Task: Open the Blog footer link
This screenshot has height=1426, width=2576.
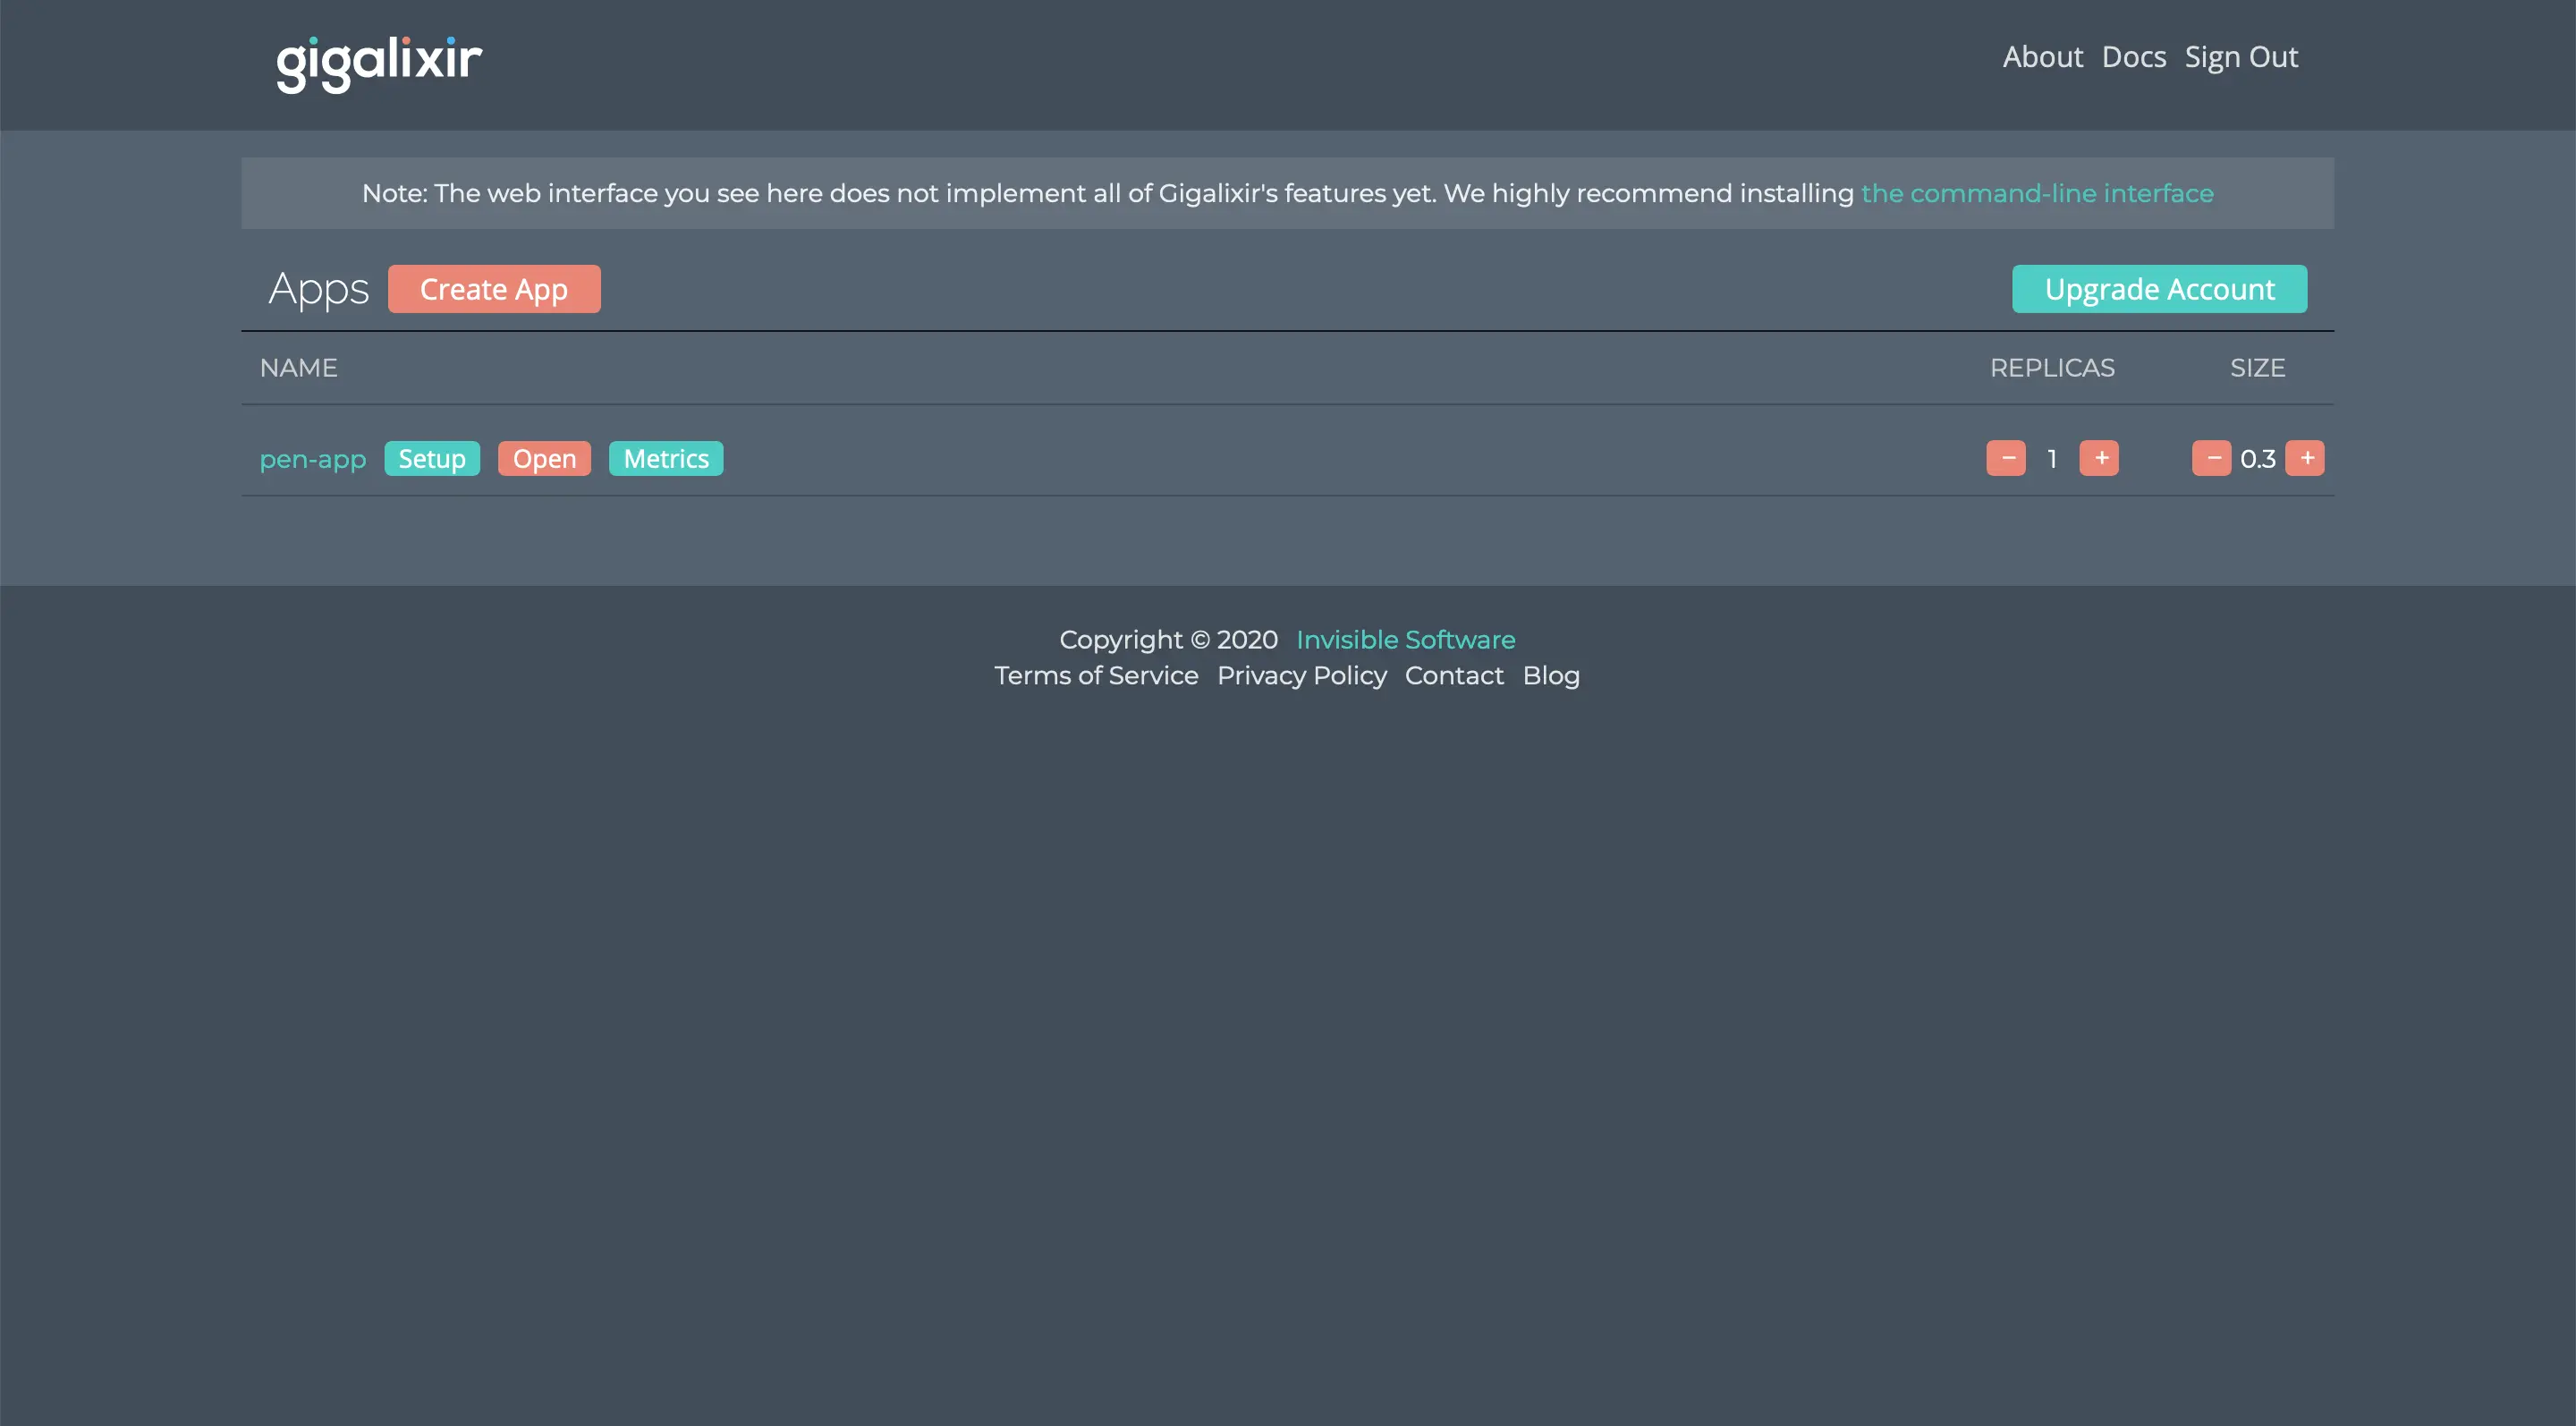Action: point(1551,676)
